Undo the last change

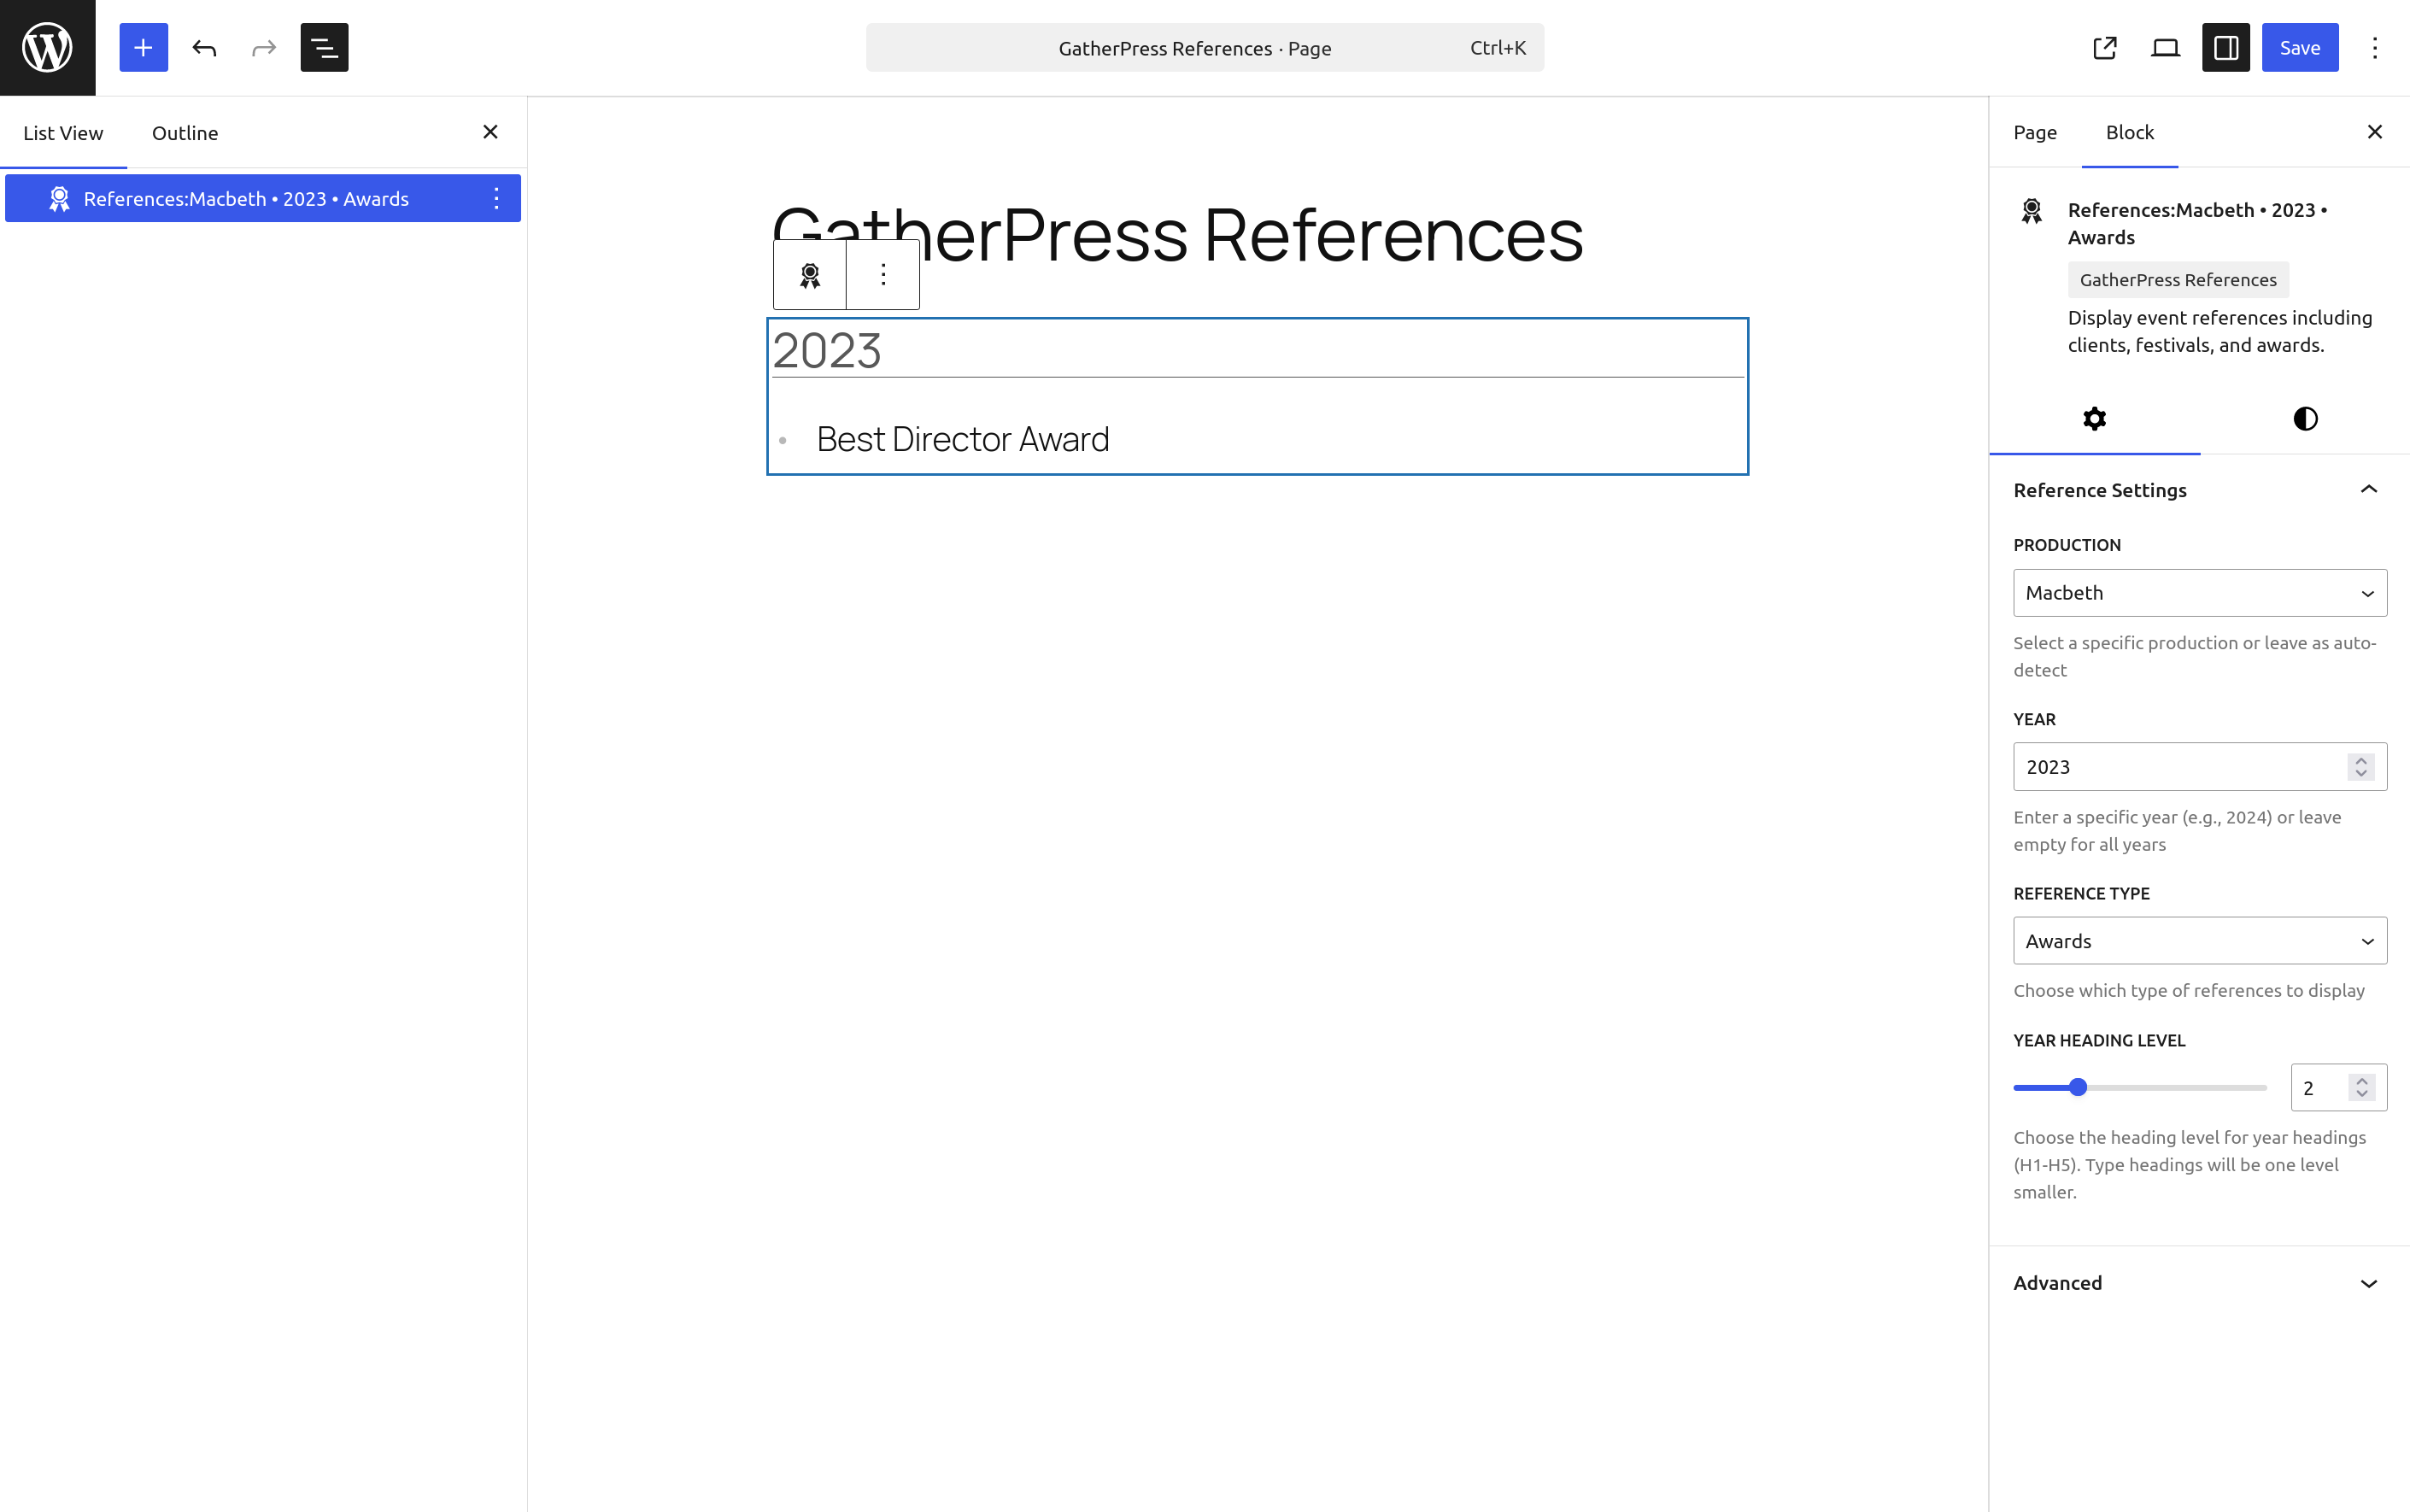click(204, 47)
